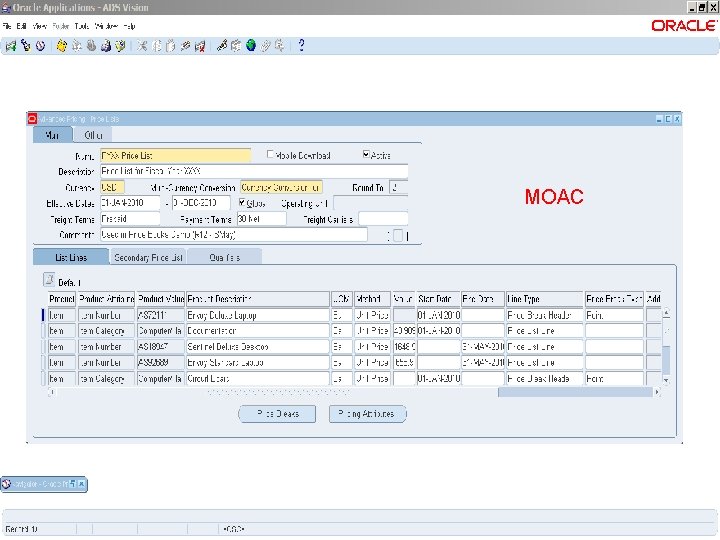The height and width of the screenshot is (540, 720).
Task: Click the folder icon beside Default
Action: [x=49, y=279]
